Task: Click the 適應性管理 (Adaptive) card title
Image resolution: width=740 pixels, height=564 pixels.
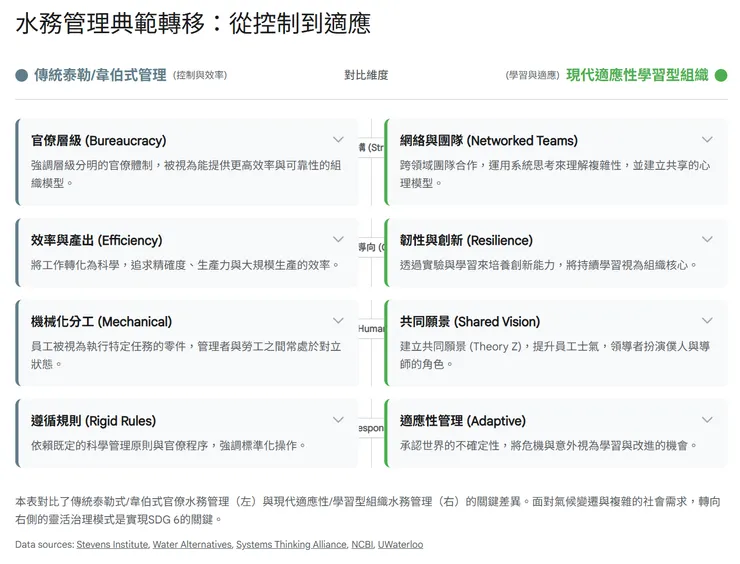Action: coord(462,421)
